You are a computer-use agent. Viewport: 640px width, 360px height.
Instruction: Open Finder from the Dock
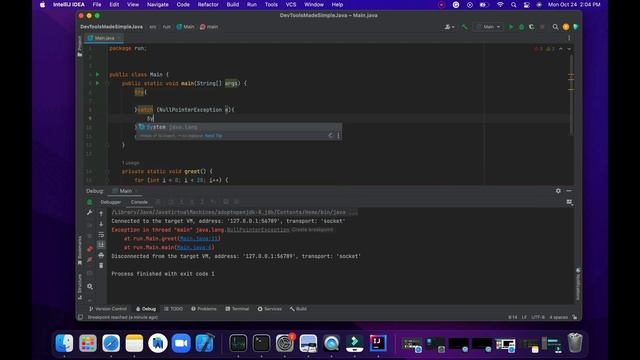[64, 343]
